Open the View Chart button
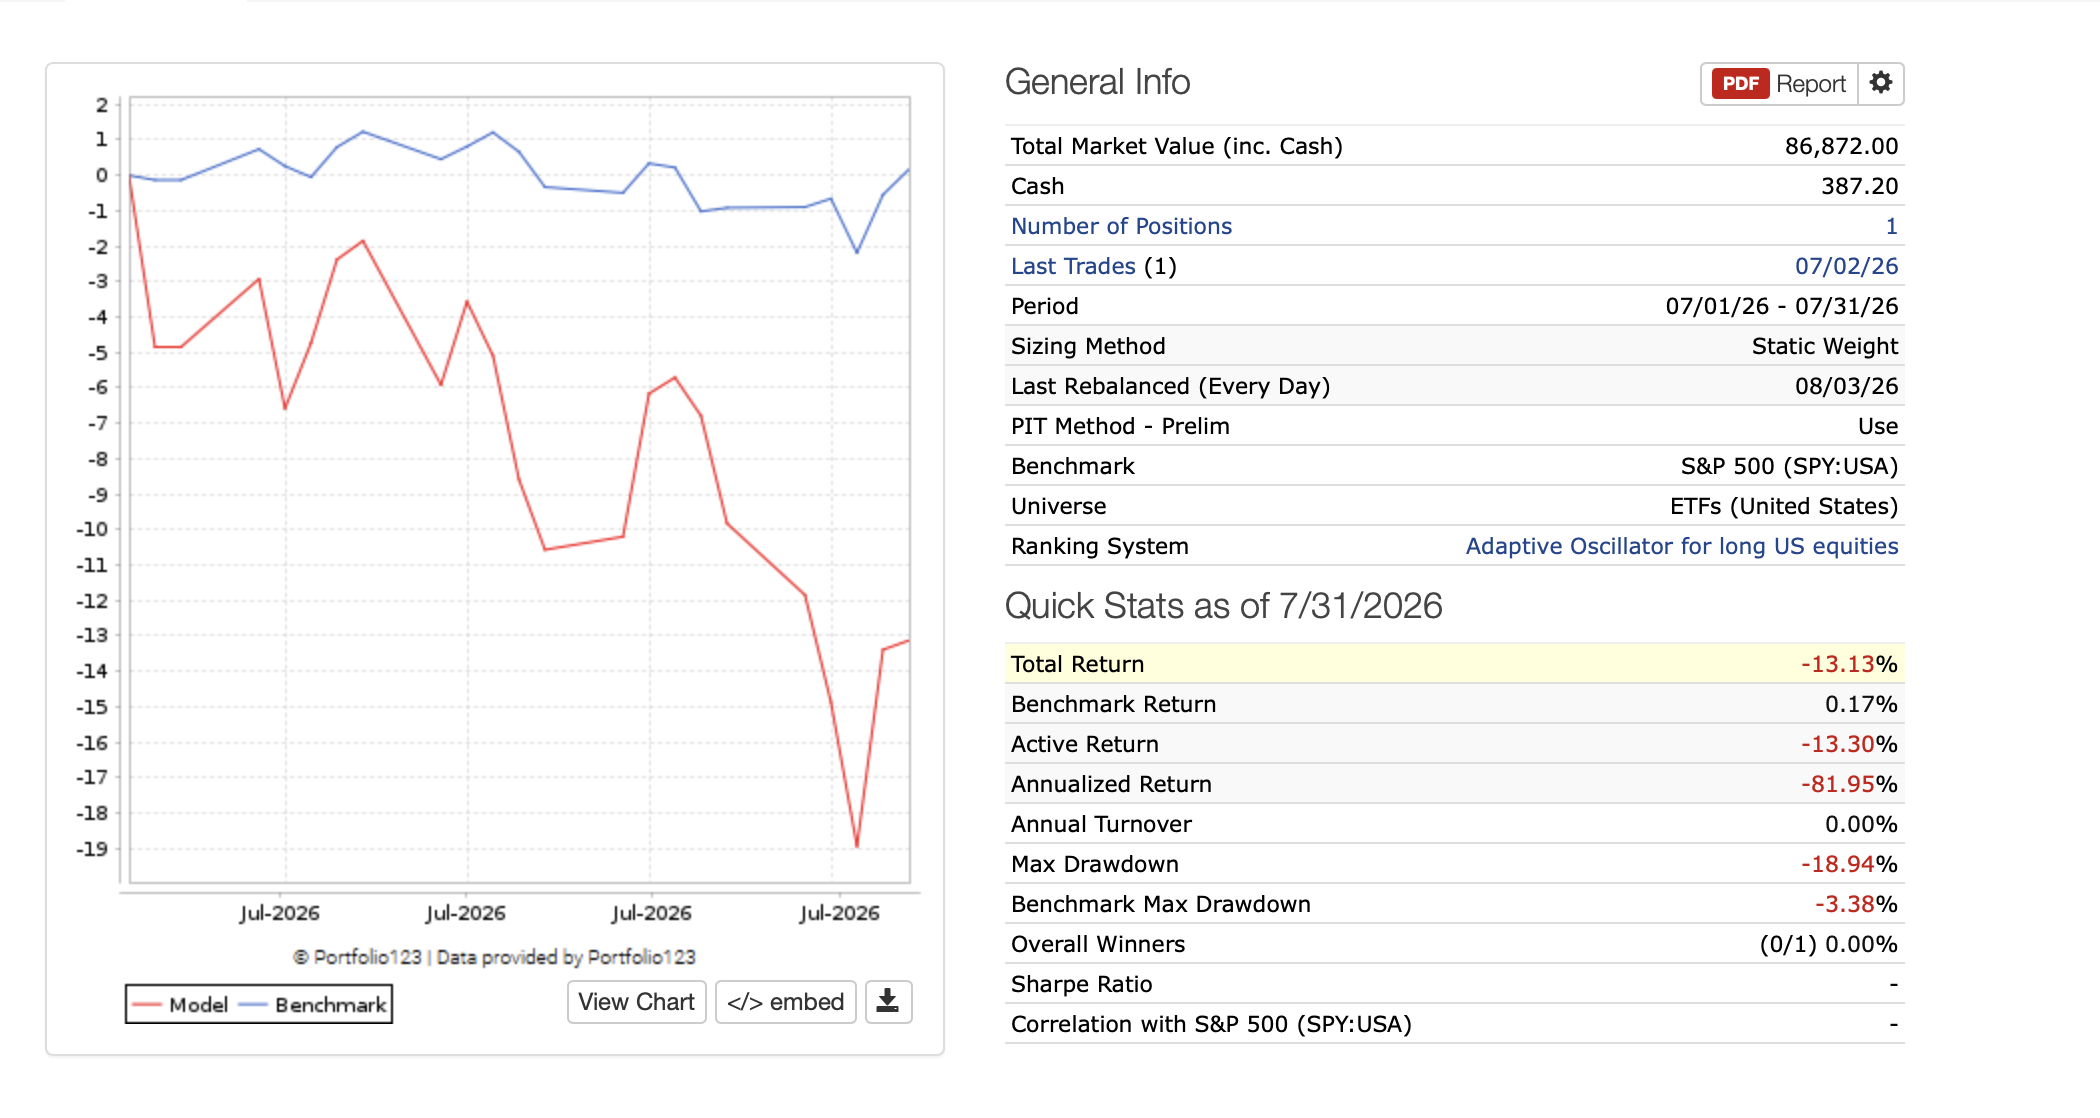This screenshot has width=2100, height=1118. point(637,1001)
